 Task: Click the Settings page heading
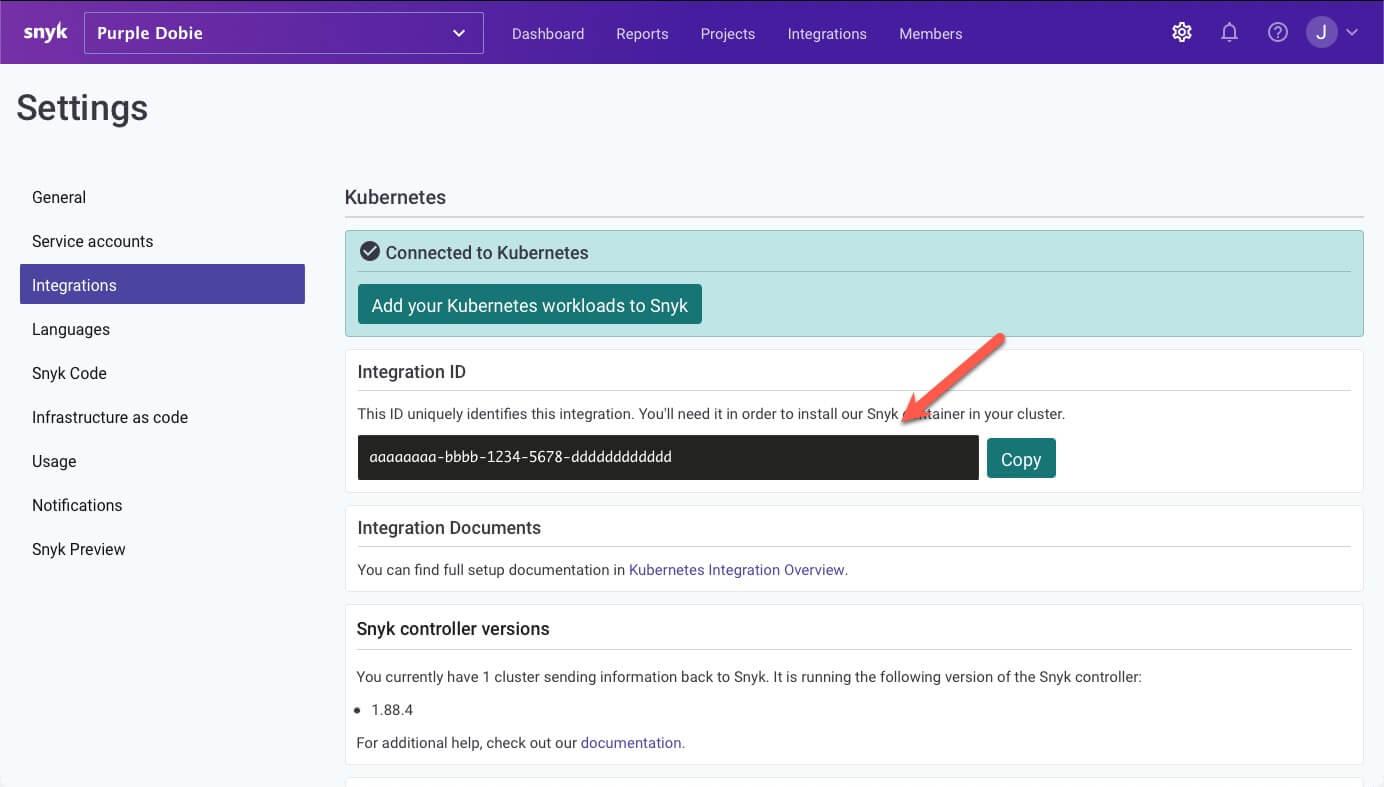tap(82, 108)
